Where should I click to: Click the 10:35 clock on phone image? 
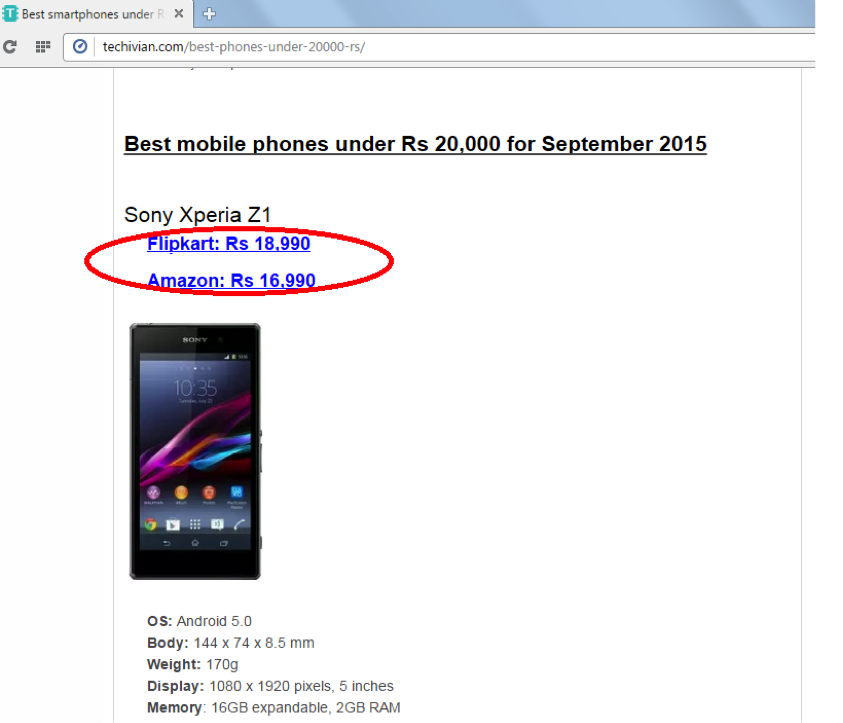coord(196,388)
